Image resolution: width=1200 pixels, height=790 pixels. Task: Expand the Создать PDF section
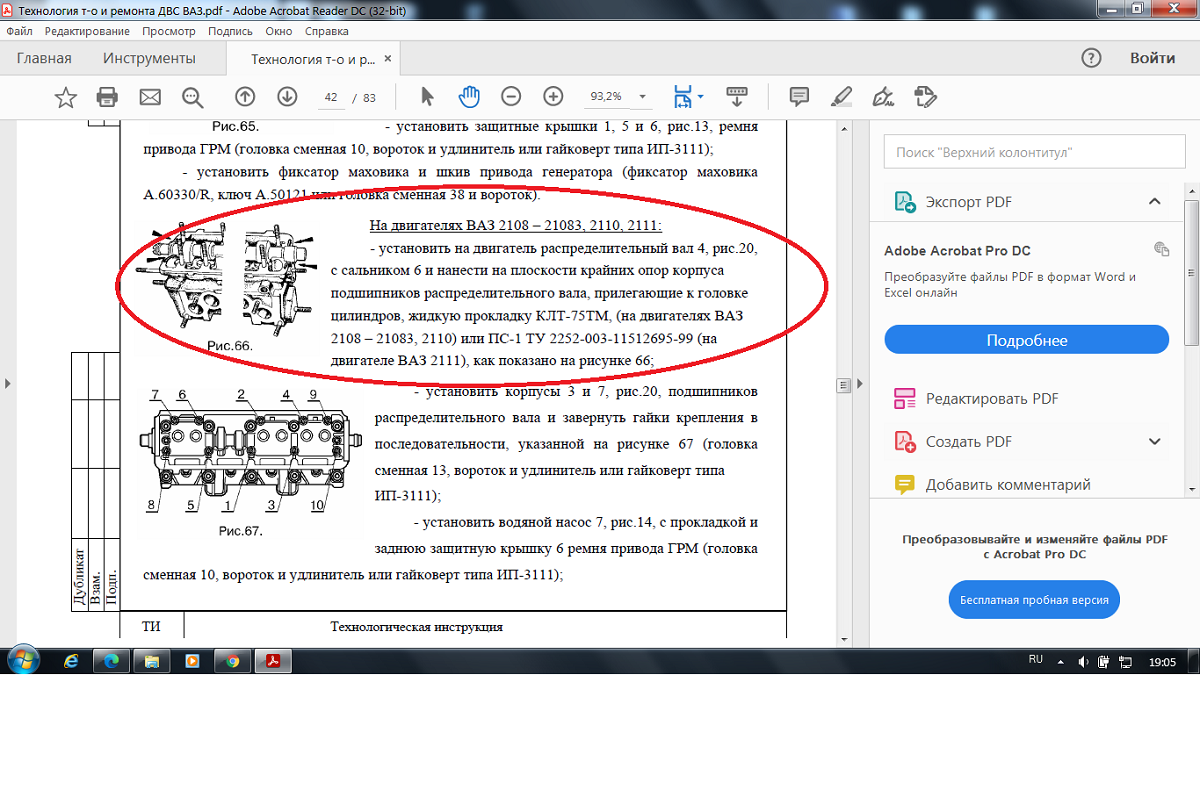1154,442
